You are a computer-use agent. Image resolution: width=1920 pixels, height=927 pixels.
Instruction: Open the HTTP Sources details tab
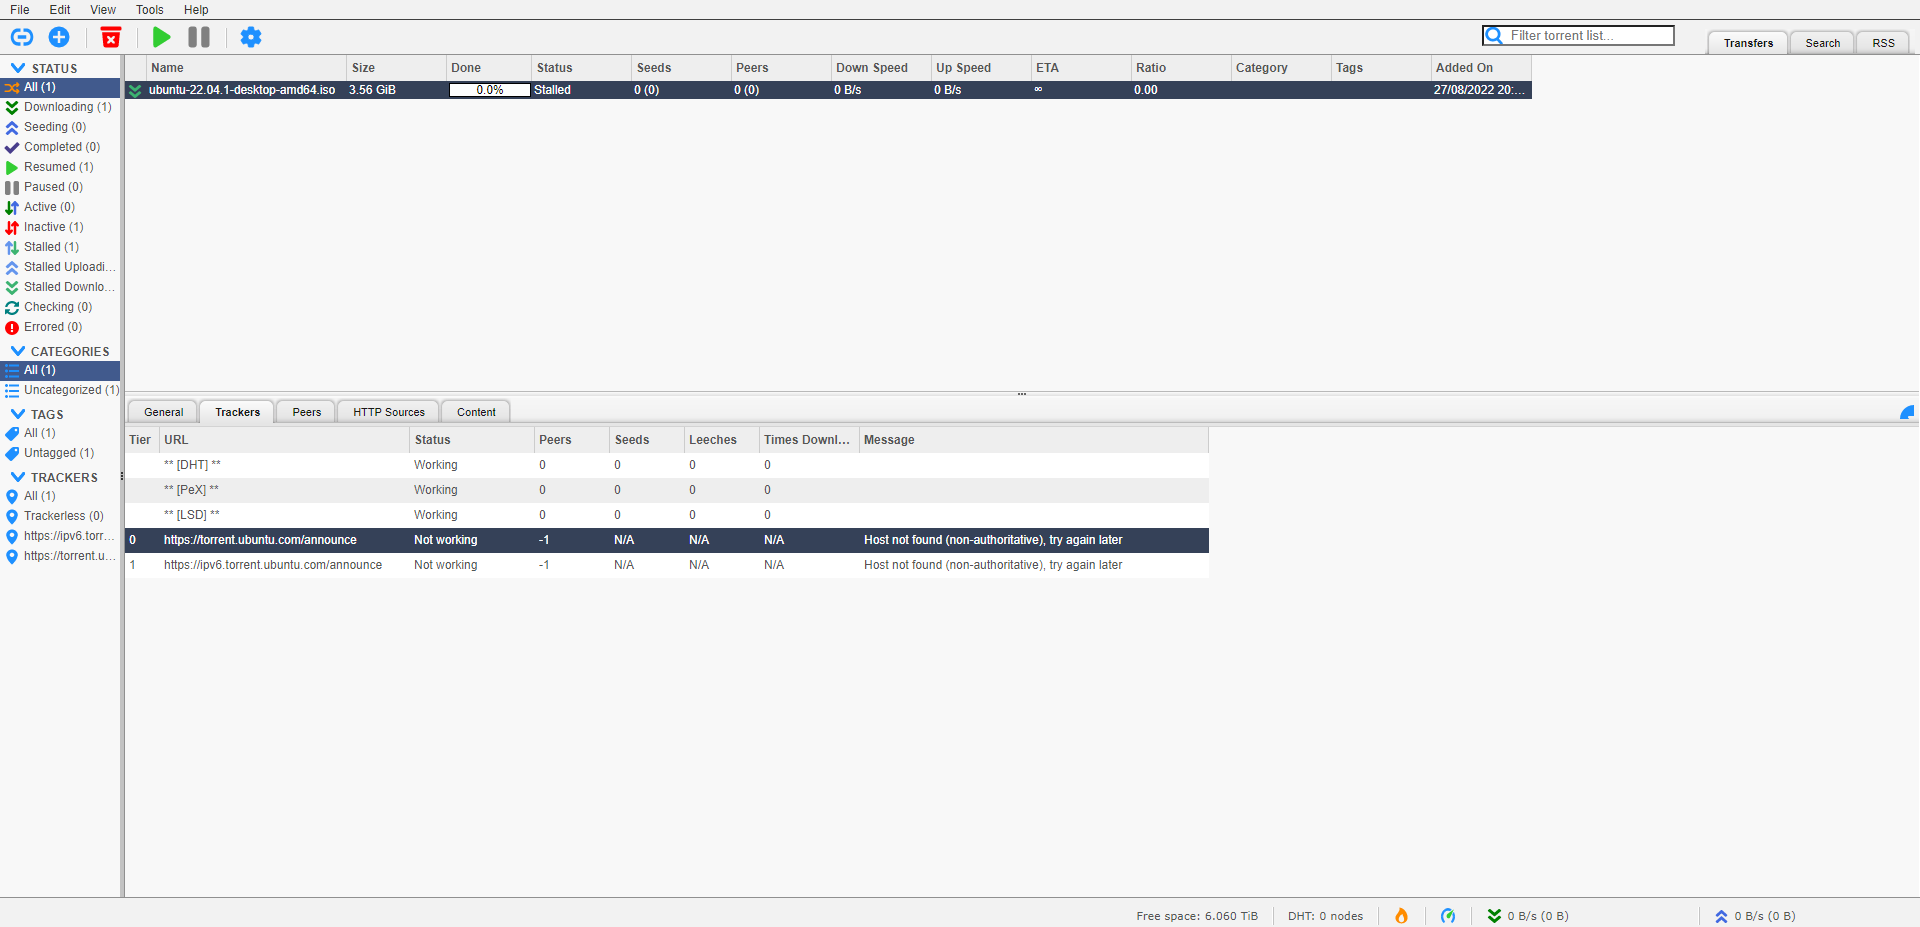389,412
